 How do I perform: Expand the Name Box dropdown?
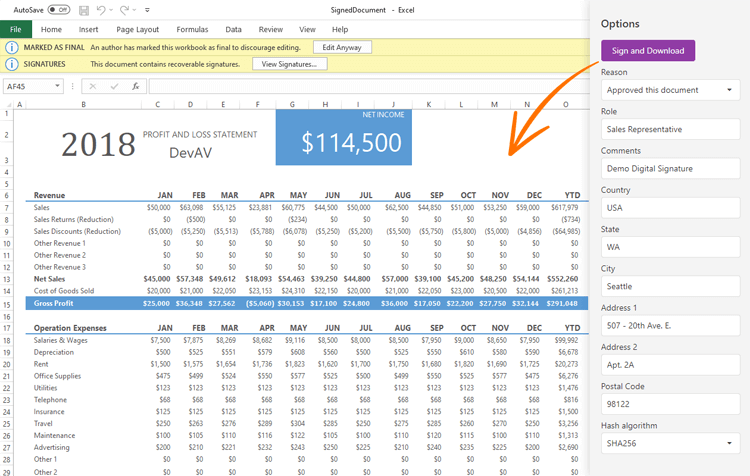coord(58,87)
